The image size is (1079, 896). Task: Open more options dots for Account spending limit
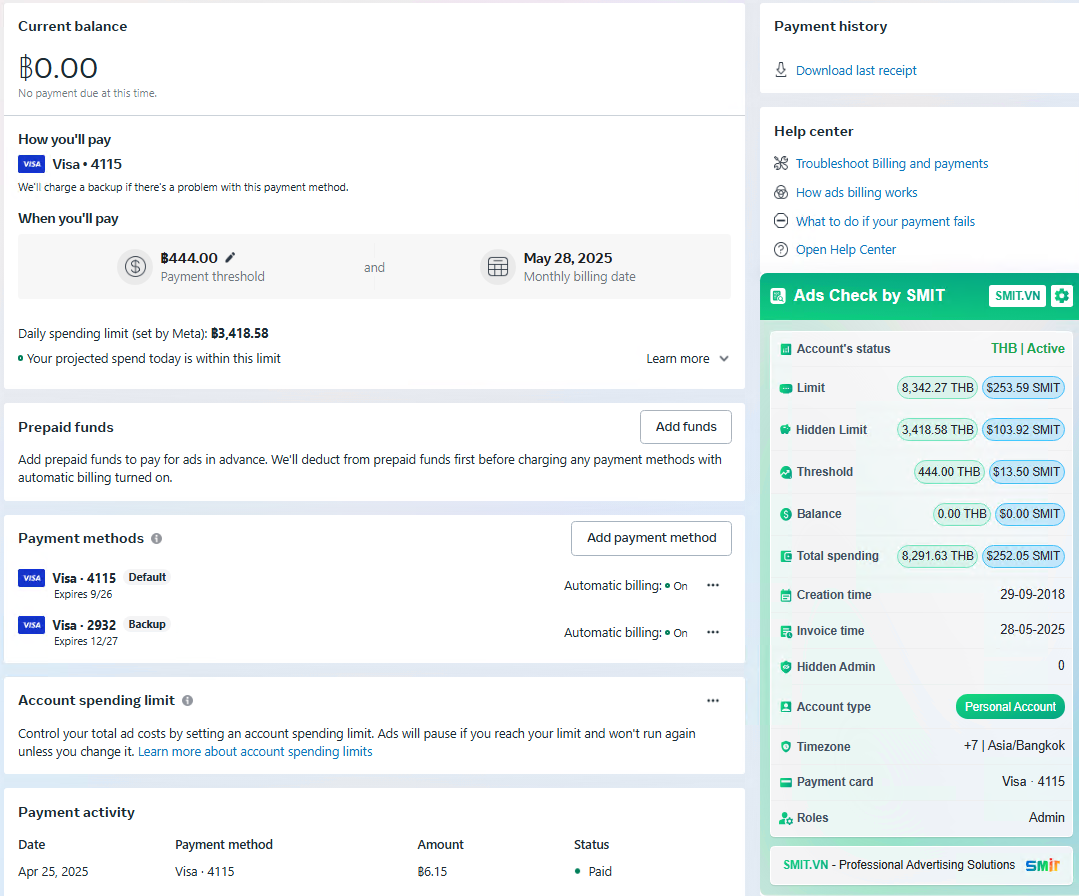tap(713, 701)
